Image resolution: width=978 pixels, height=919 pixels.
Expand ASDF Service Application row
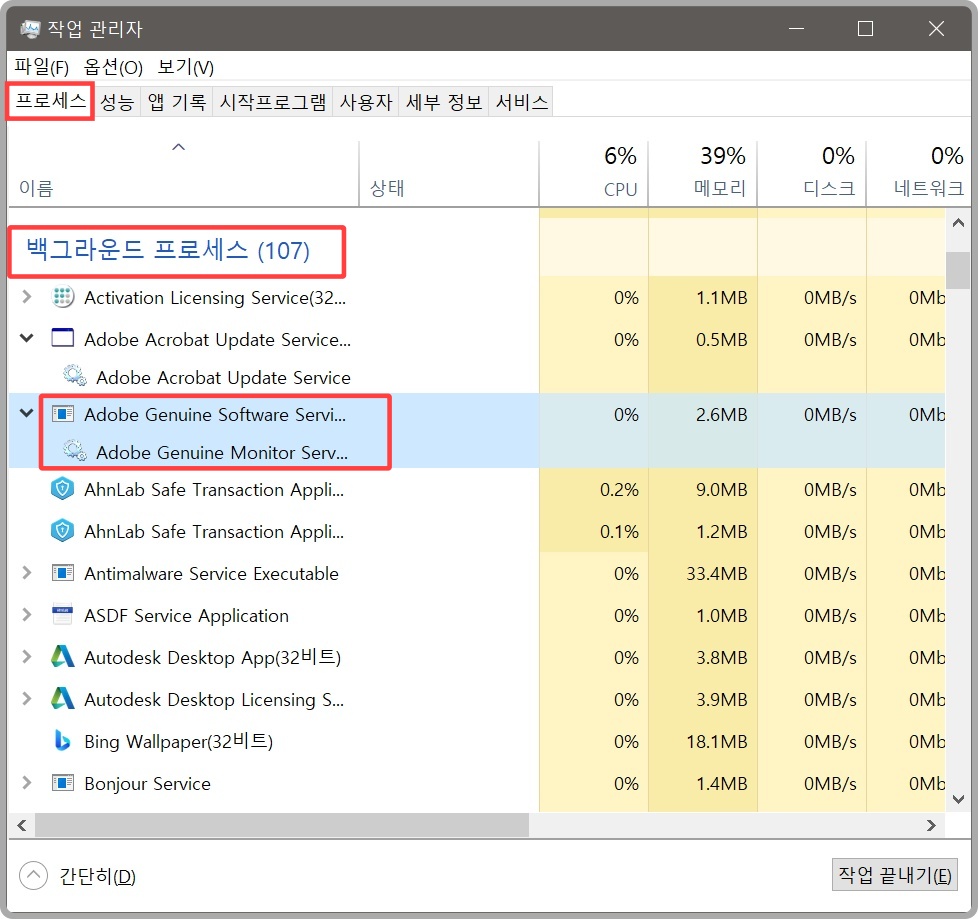[x=26, y=615]
